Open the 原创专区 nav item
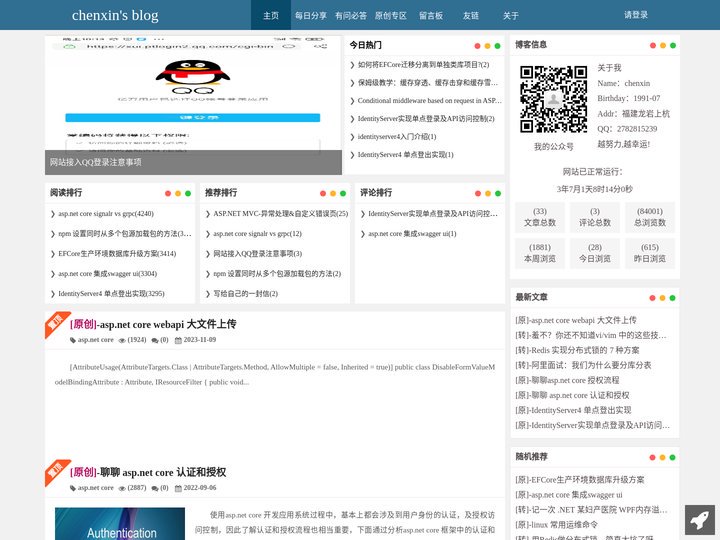 point(391,15)
